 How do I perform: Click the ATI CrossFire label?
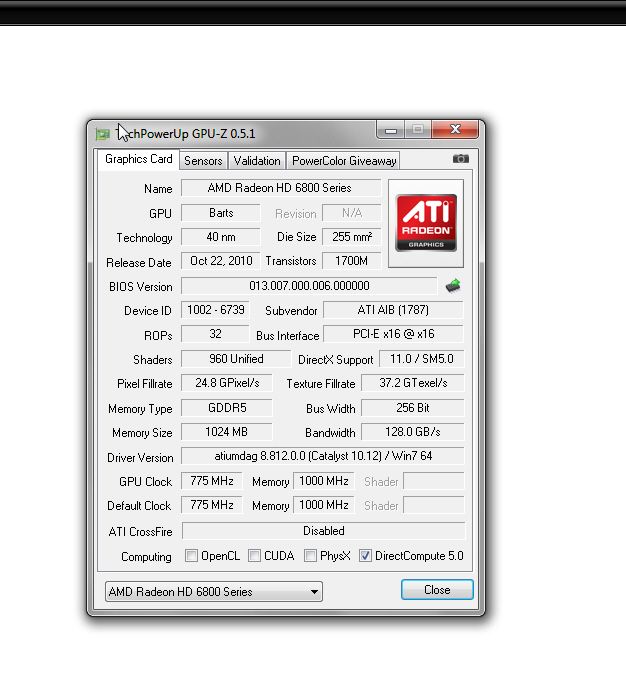click(140, 532)
